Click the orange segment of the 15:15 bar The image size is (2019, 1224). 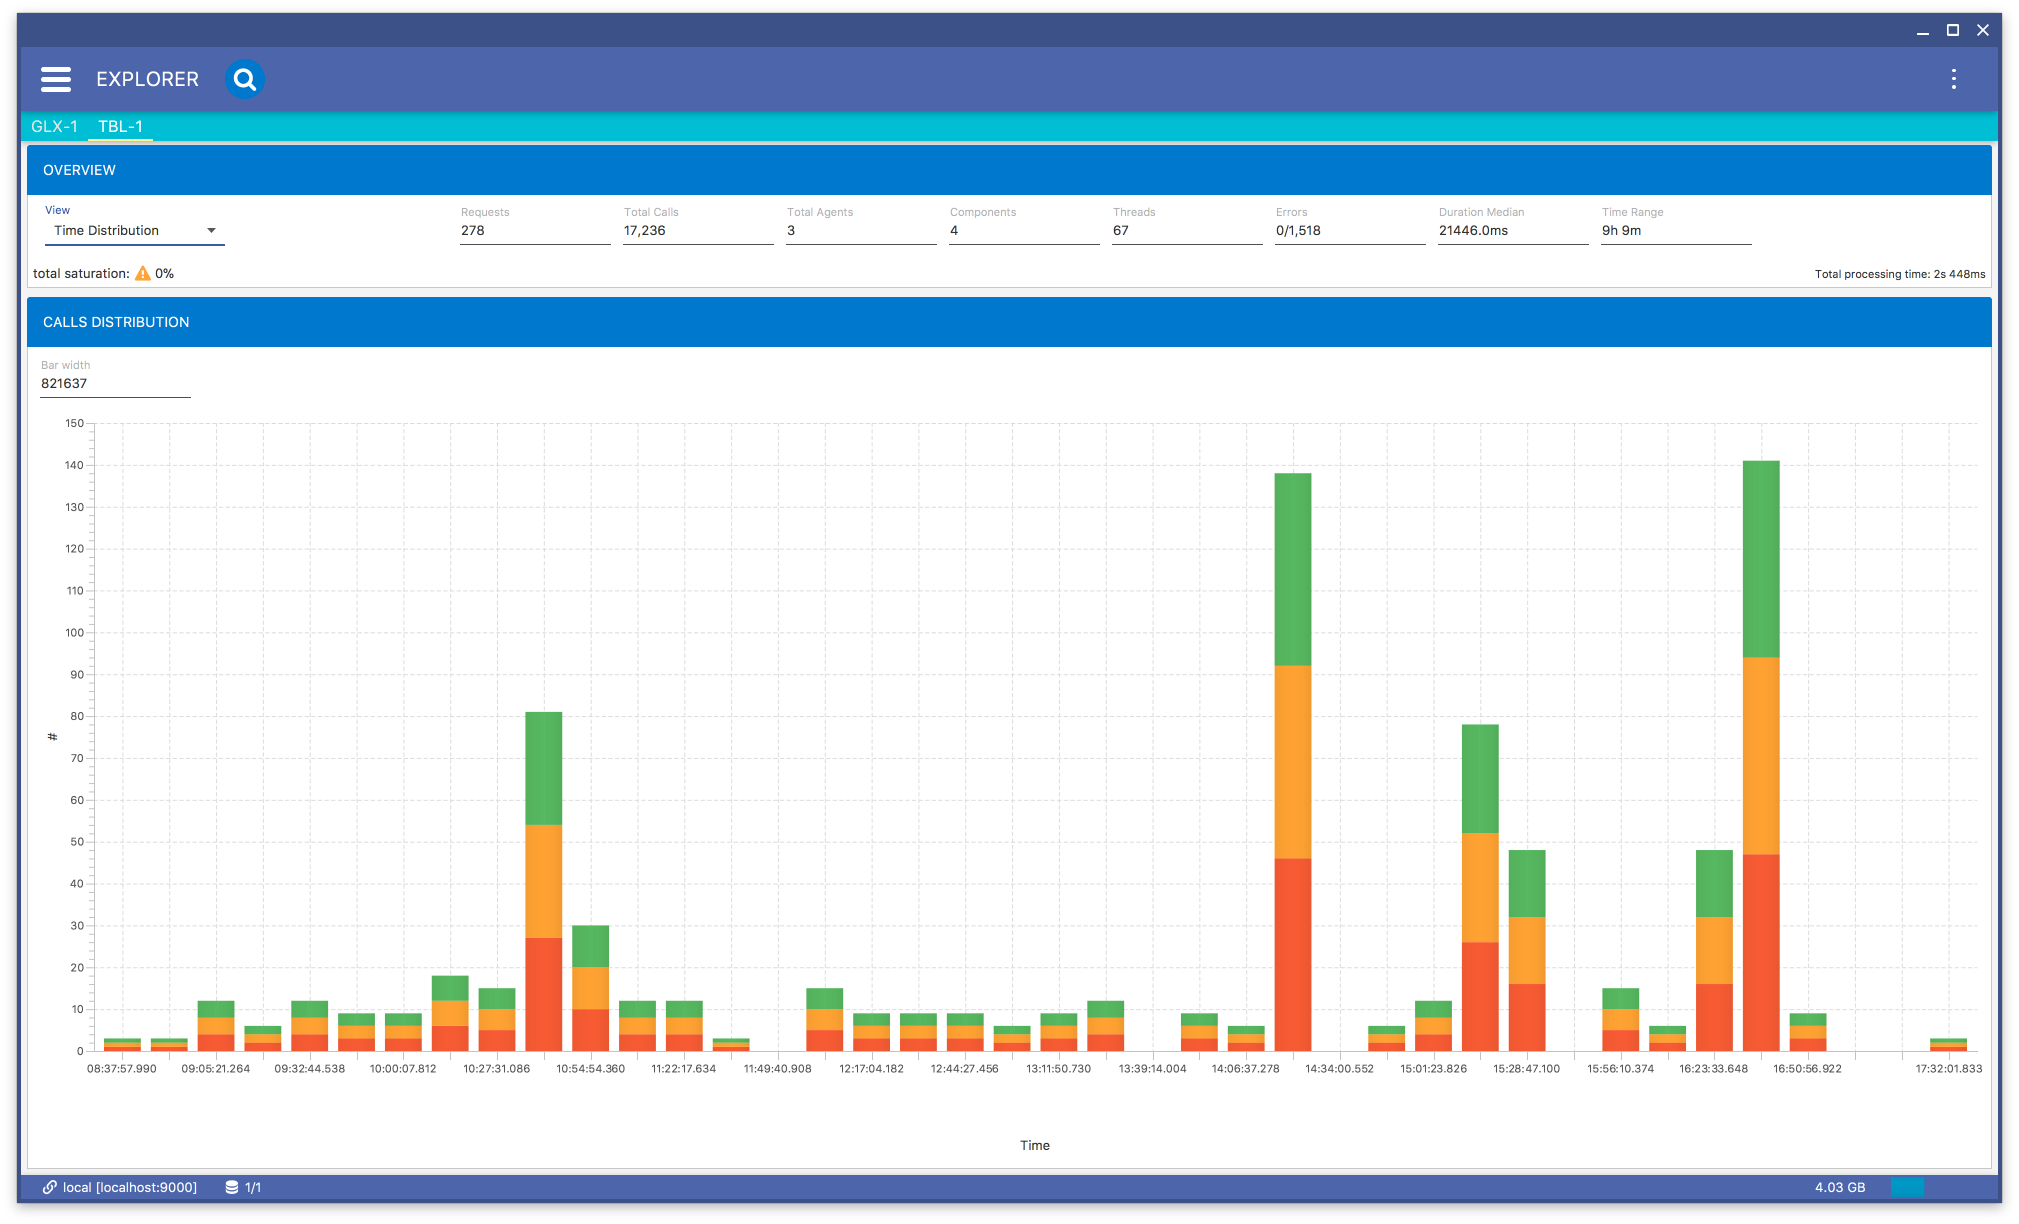pos(1480,888)
